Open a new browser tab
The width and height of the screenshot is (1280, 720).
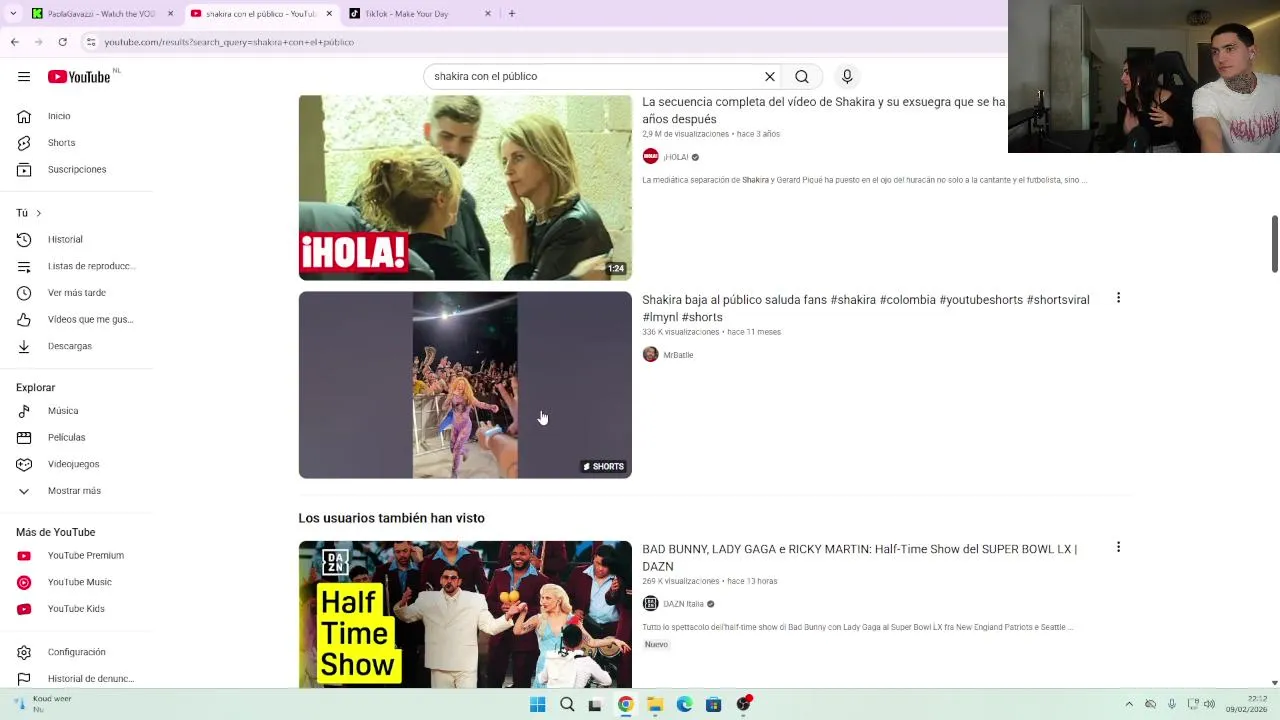512,14
